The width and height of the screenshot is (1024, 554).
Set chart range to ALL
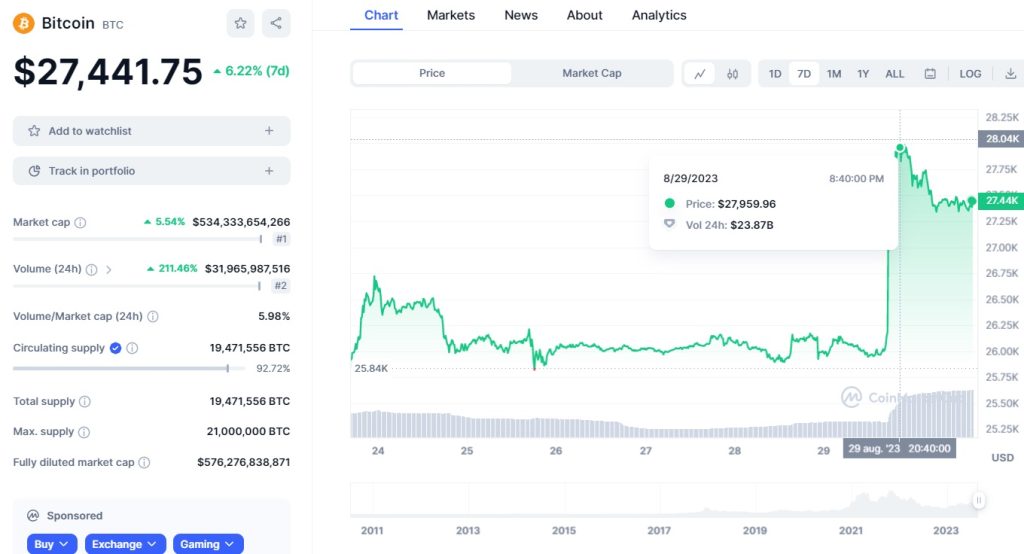(895, 74)
